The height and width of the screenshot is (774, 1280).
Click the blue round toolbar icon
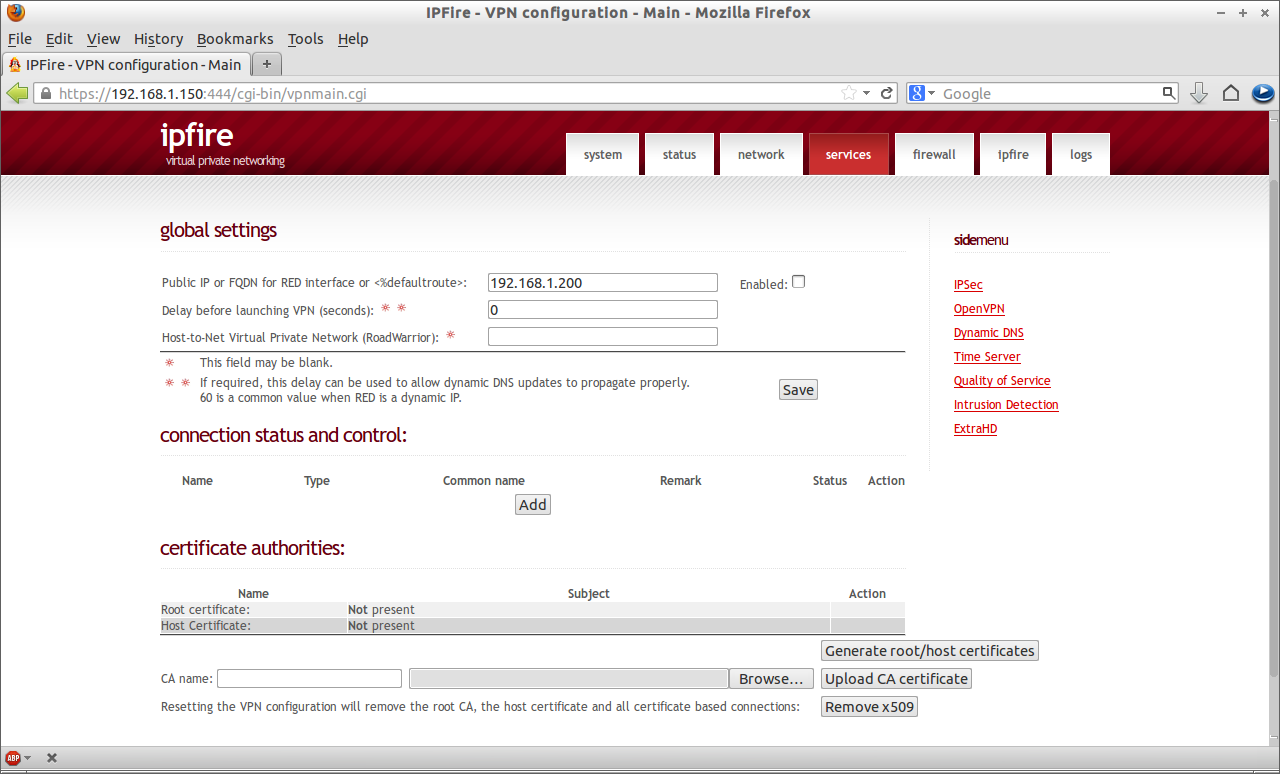pos(1263,93)
